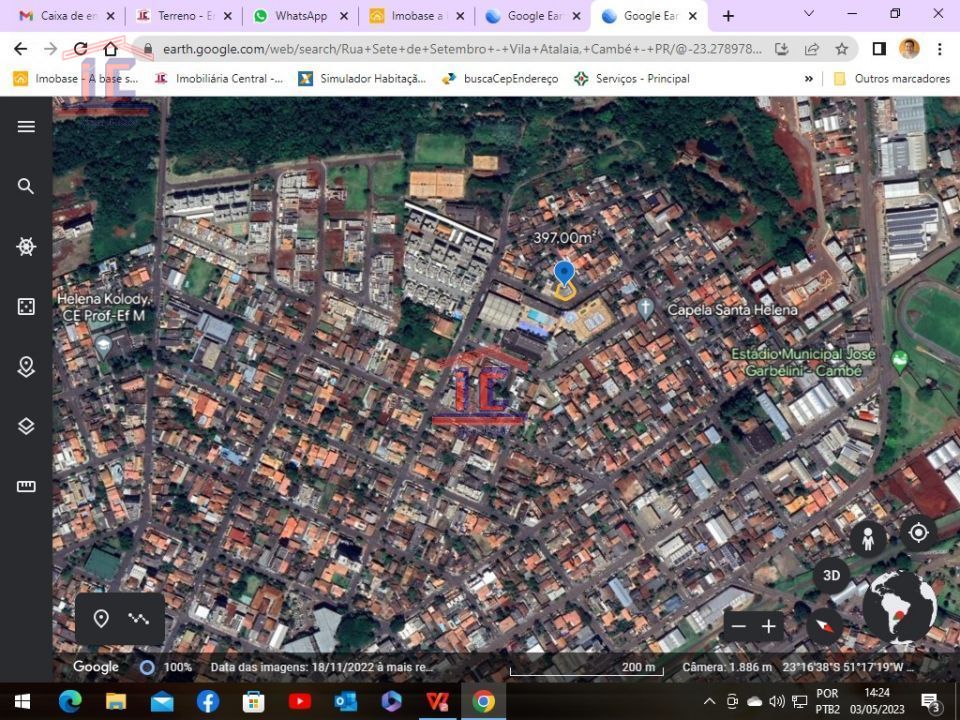
Task: Click the search magnifier in the sidebar
Action: tap(26, 186)
